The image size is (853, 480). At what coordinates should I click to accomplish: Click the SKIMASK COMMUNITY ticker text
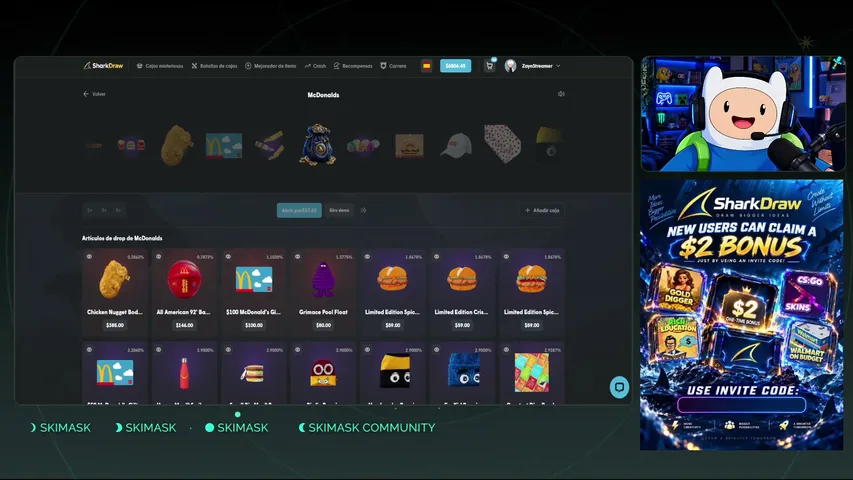coord(372,428)
